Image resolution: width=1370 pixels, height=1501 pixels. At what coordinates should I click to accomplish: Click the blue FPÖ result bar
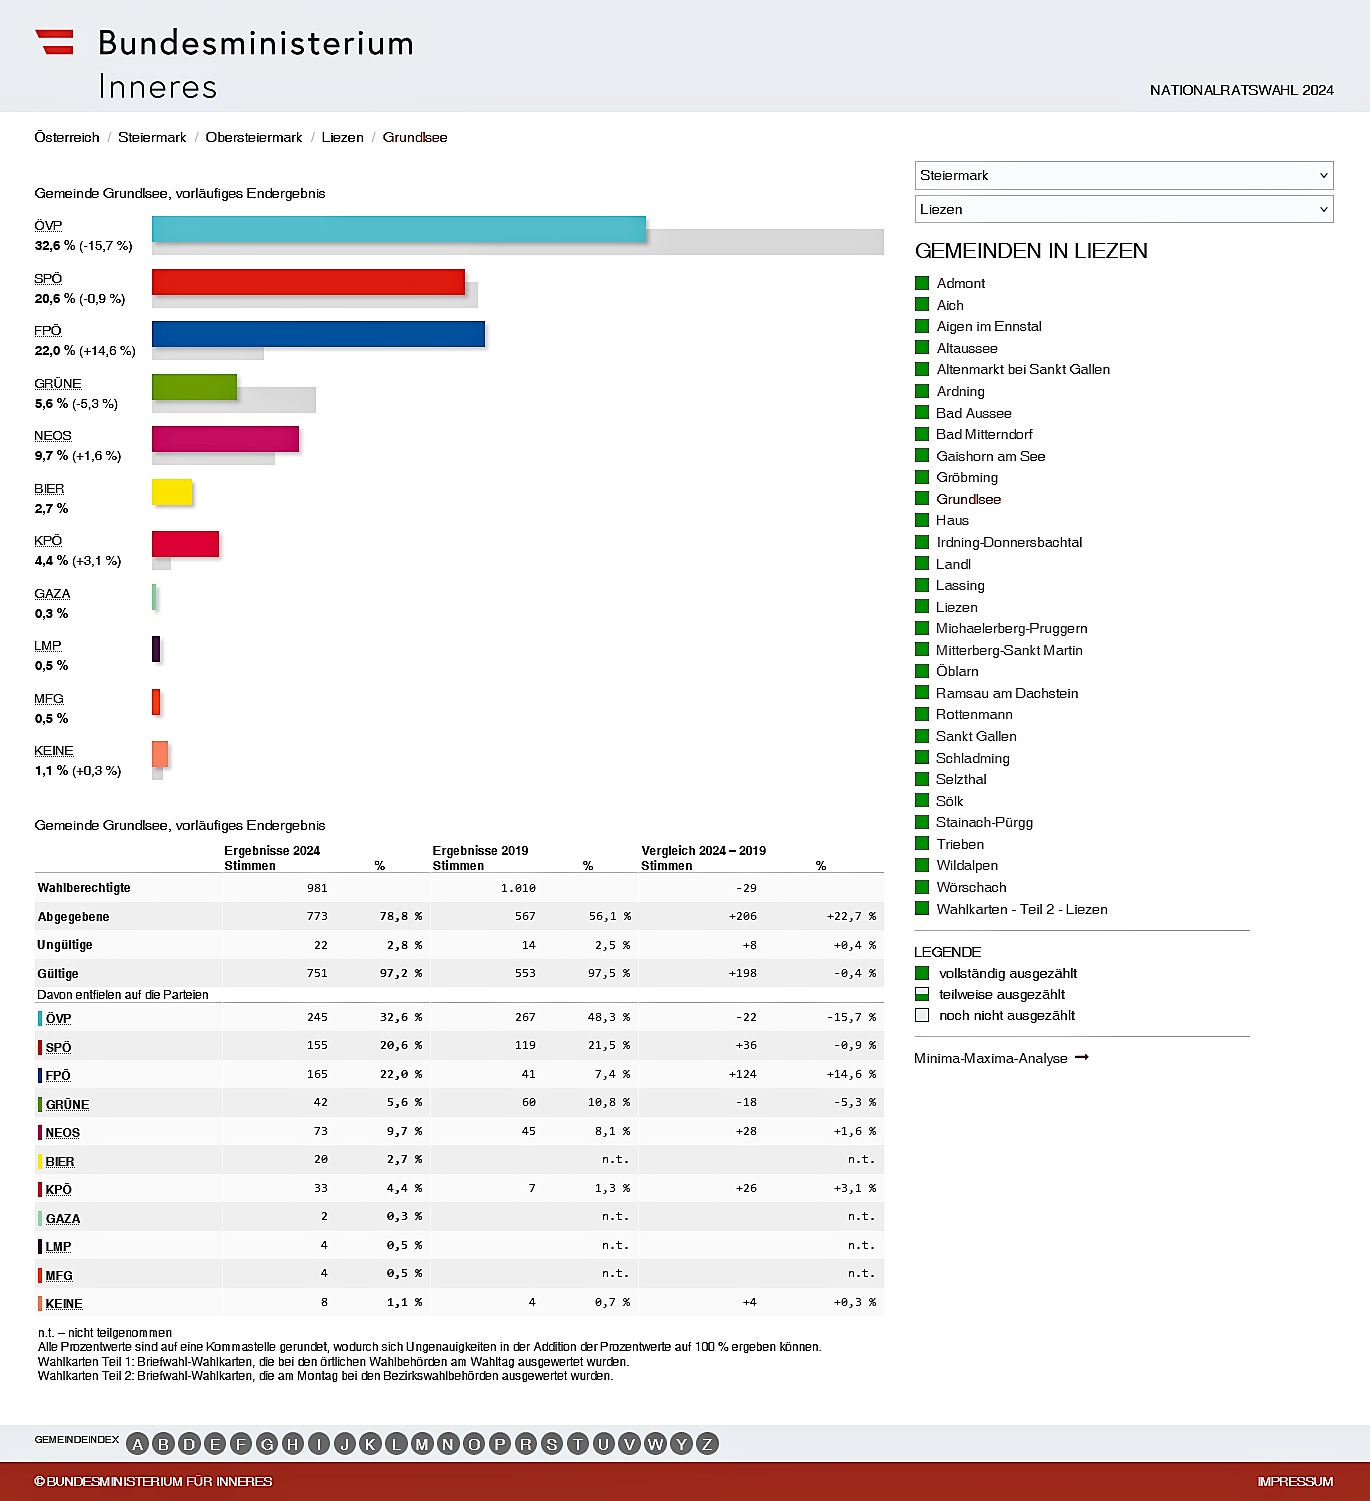(318, 334)
